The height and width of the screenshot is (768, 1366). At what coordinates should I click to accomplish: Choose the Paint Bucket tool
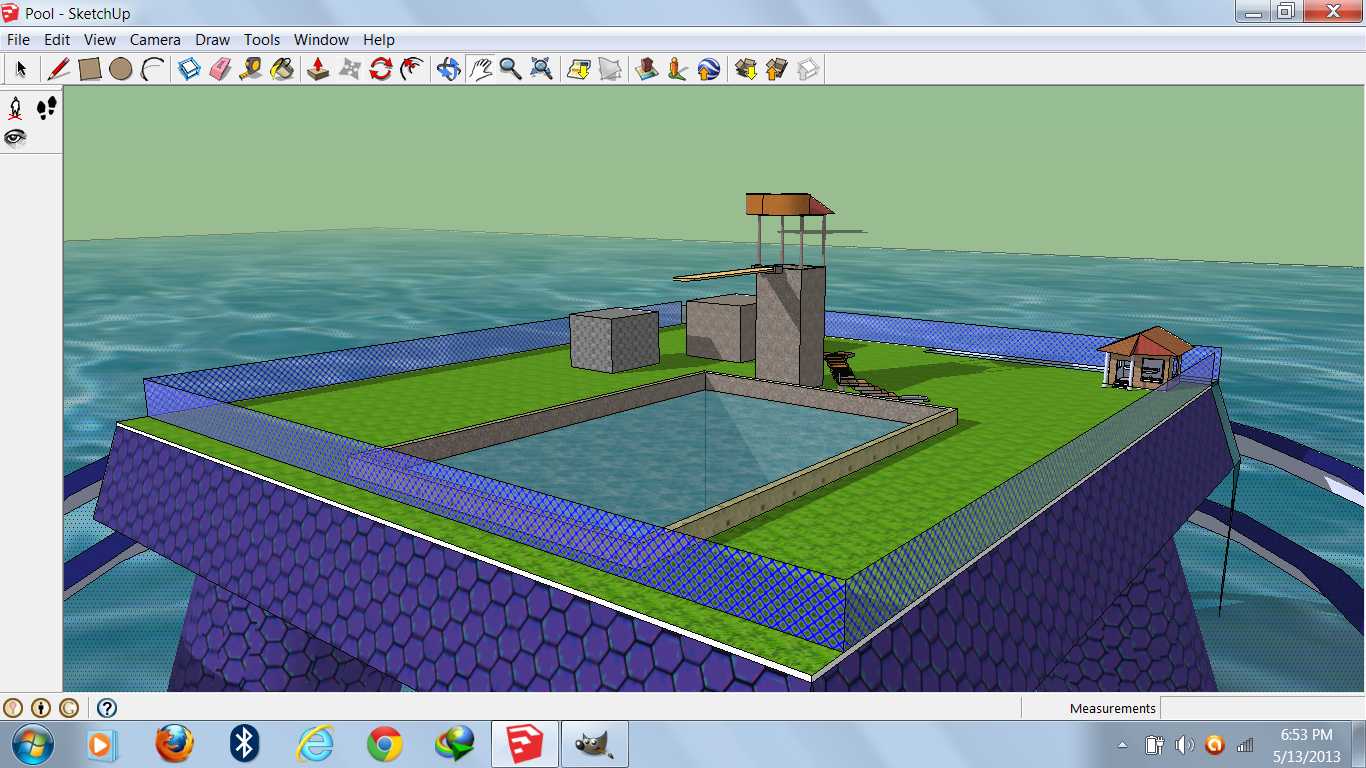(283, 69)
